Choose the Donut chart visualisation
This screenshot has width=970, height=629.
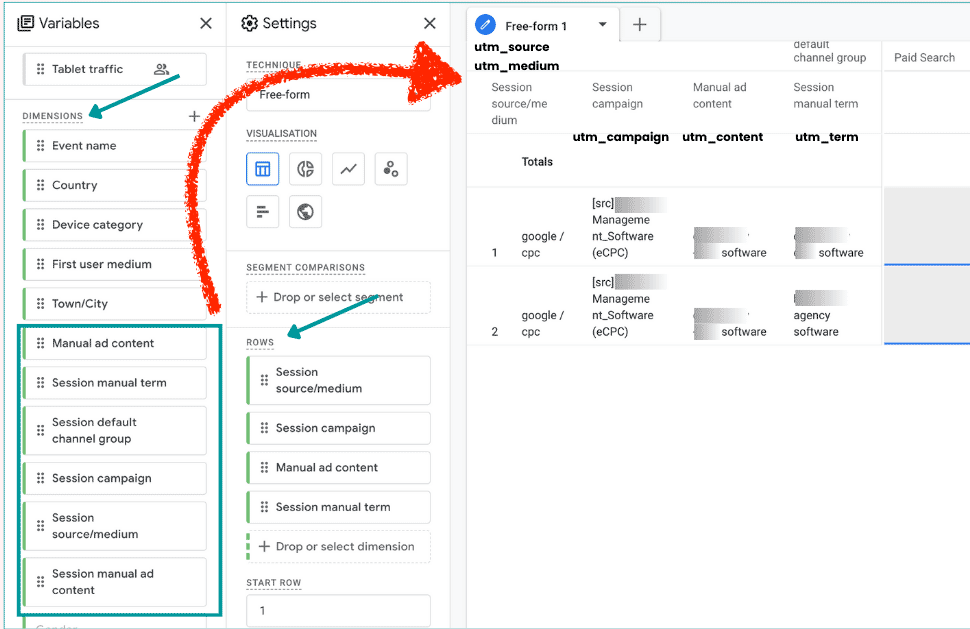click(x=305, y=169)
